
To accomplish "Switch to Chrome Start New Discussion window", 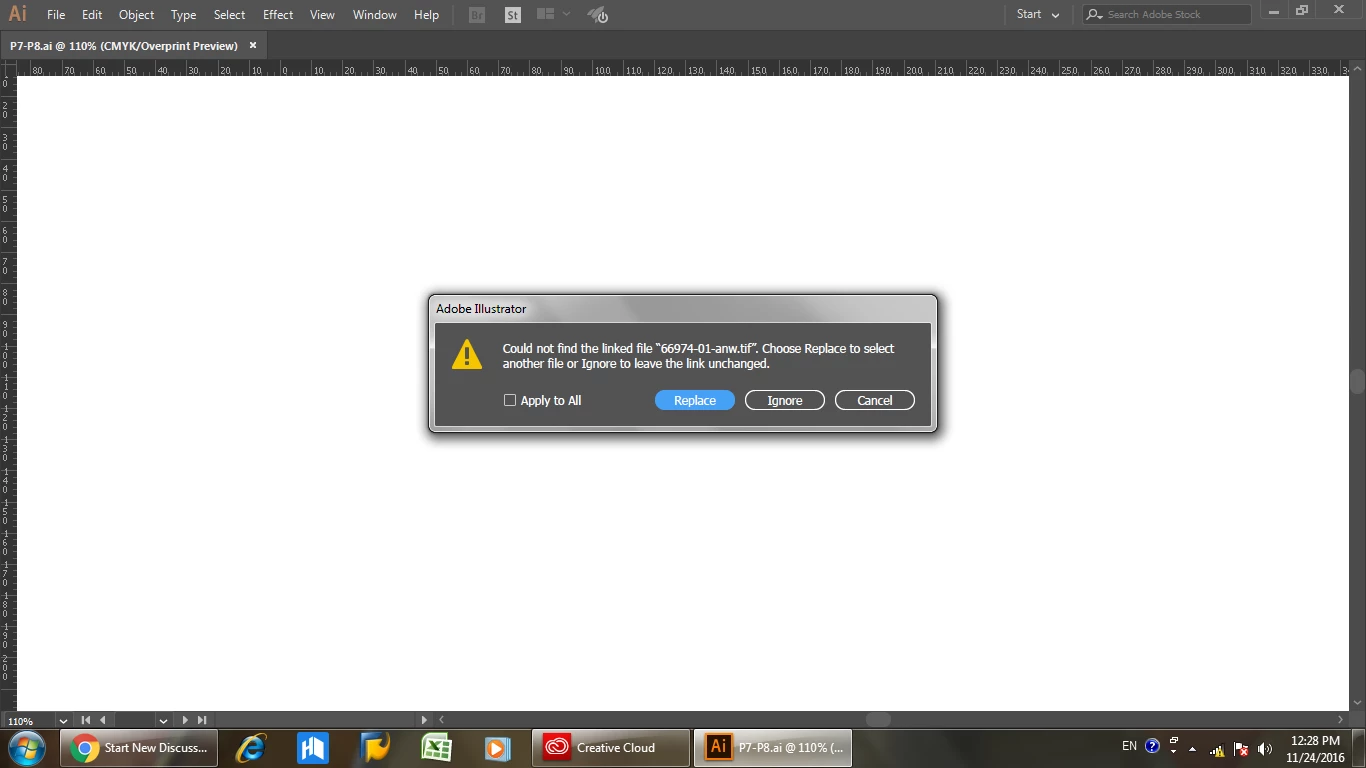I will [139, 748].
